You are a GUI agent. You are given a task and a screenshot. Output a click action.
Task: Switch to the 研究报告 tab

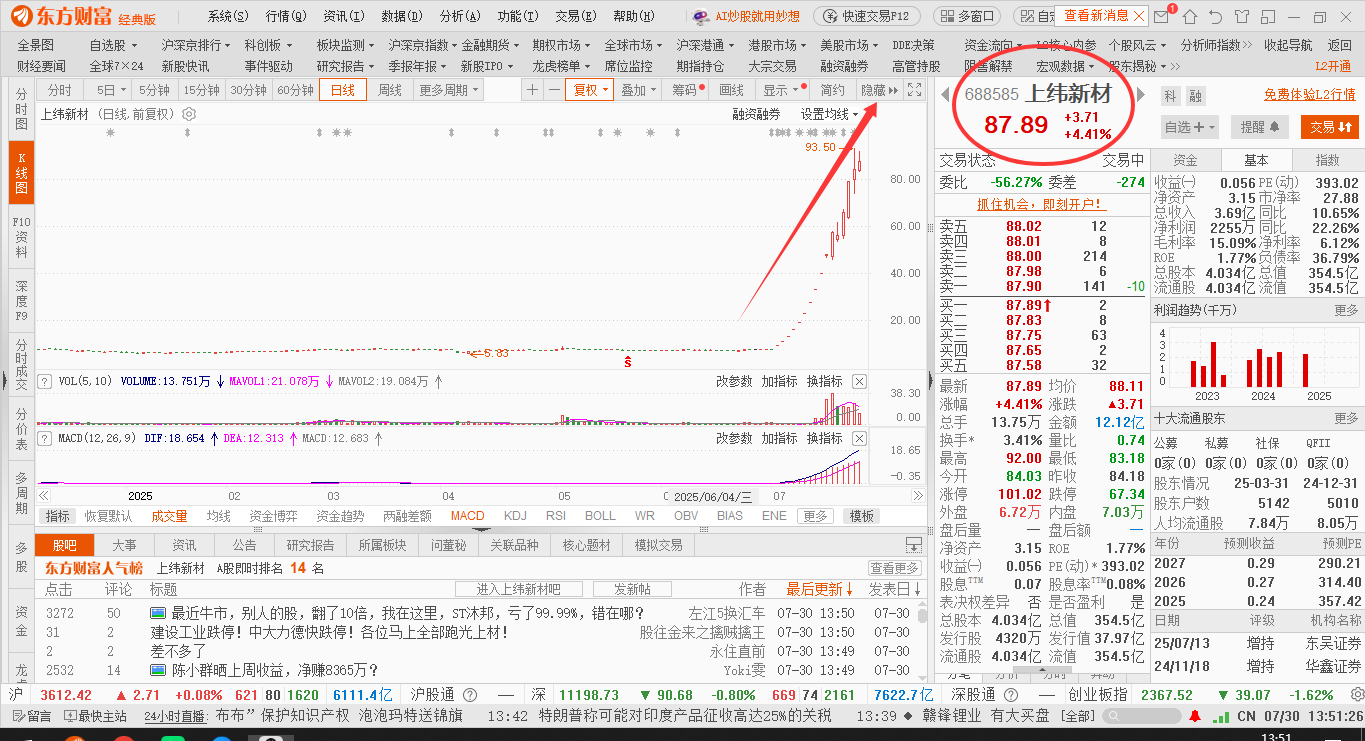click(310, 545)
